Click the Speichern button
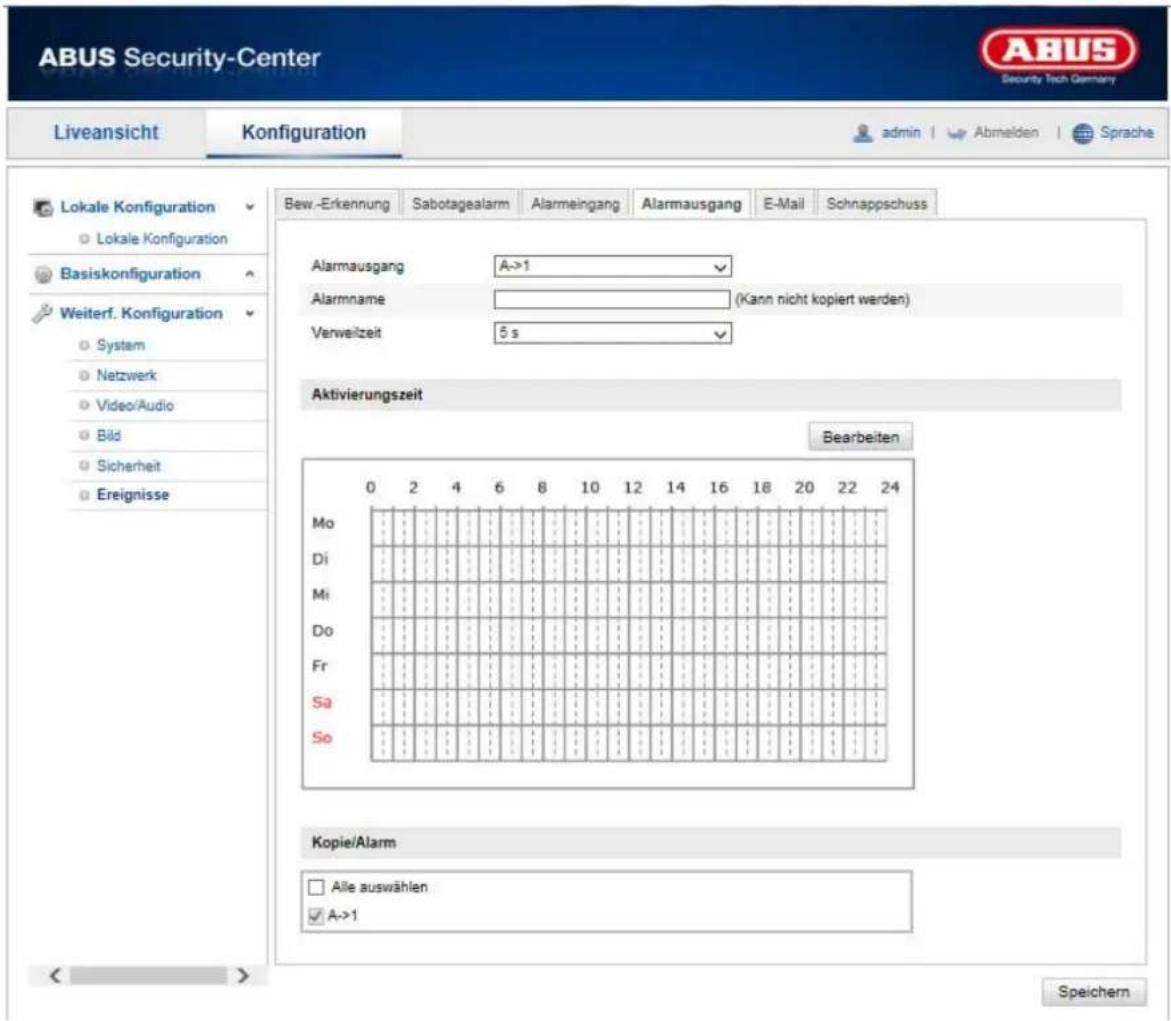1171x1021 pixels. [x=1093, y=992]
